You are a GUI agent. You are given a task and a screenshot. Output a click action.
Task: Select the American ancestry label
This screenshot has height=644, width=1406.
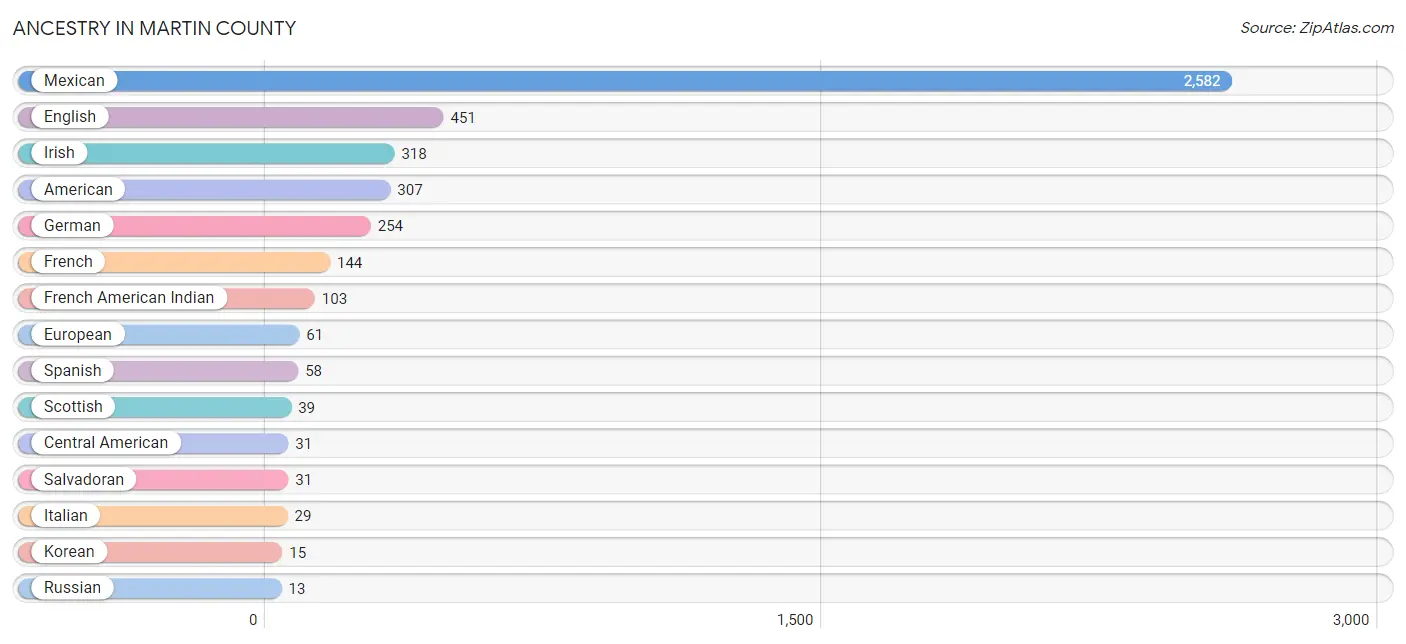pos(78,189)
